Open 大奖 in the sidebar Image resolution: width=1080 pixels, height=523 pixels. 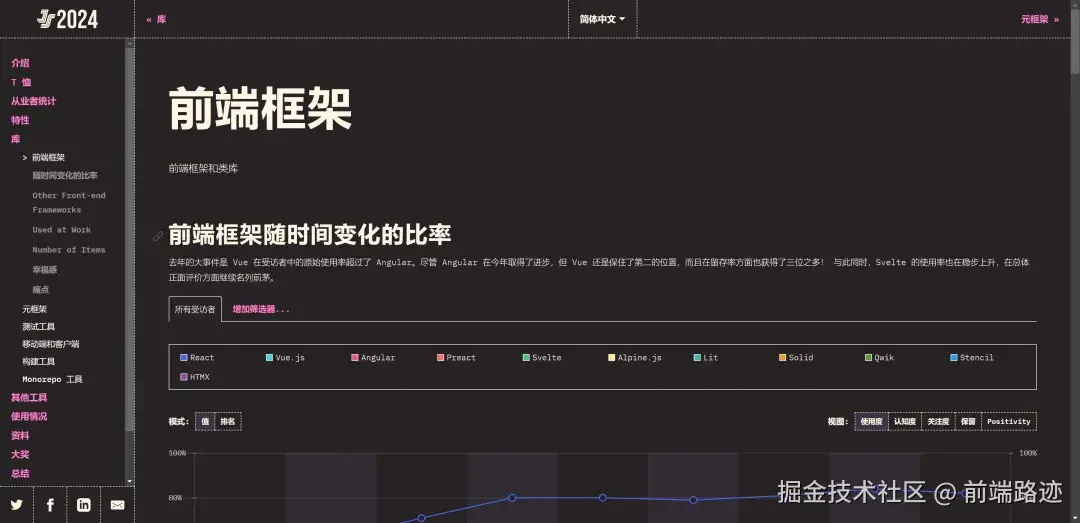(x=20, y=455)
